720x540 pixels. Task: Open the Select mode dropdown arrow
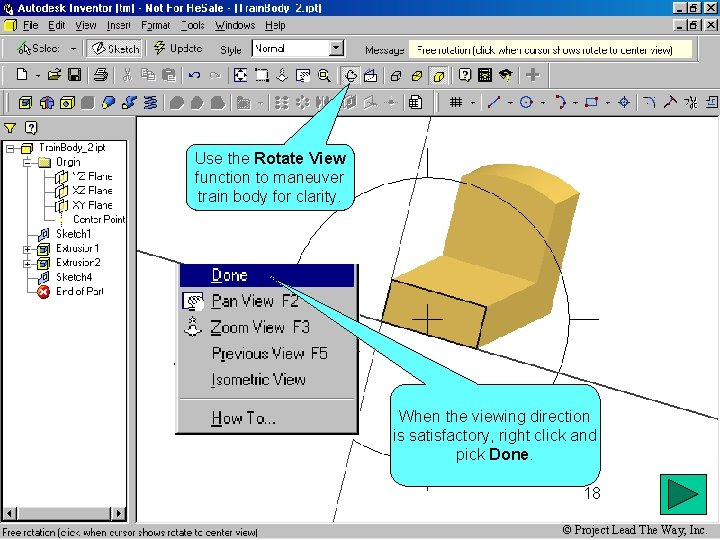tap(73, 48)
